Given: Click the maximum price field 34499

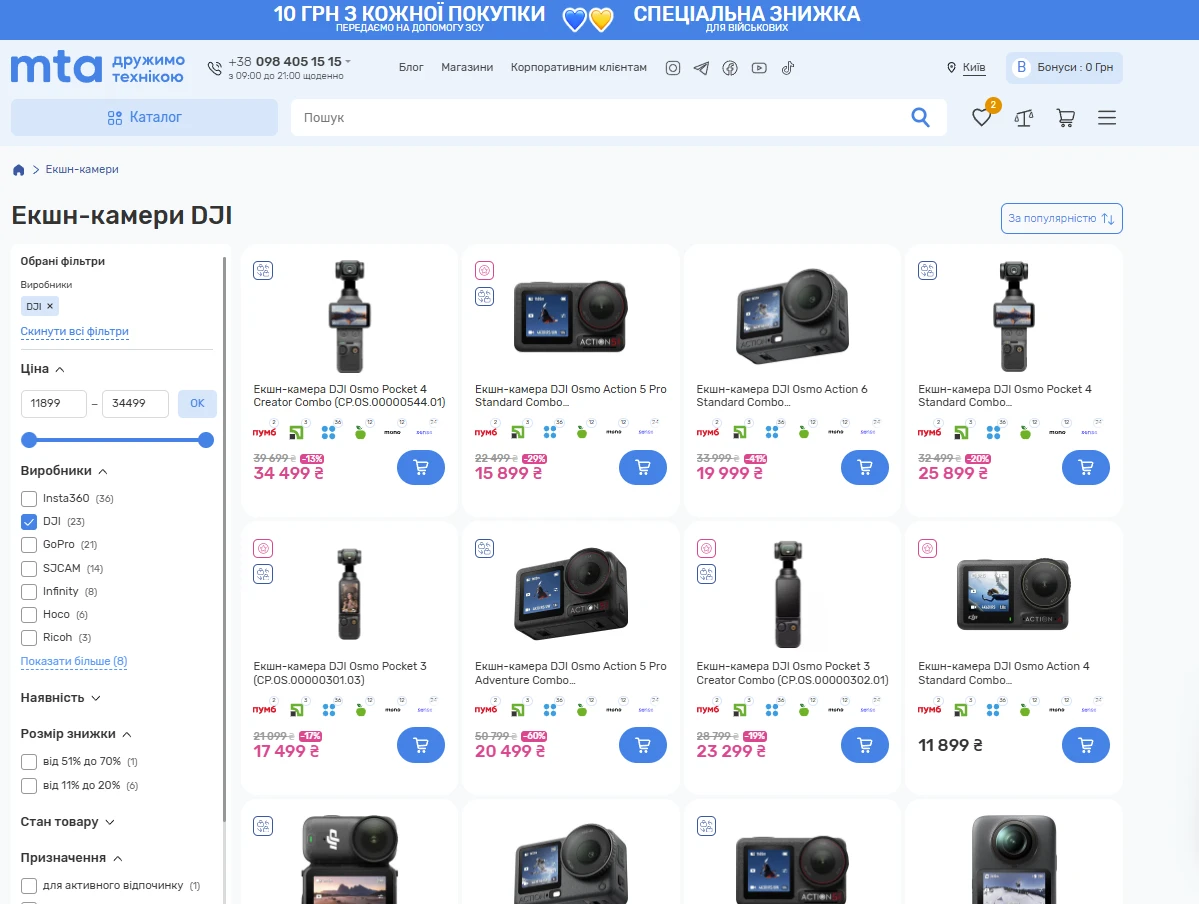Looking at the screenshot, I should click(x=135, y=403).
